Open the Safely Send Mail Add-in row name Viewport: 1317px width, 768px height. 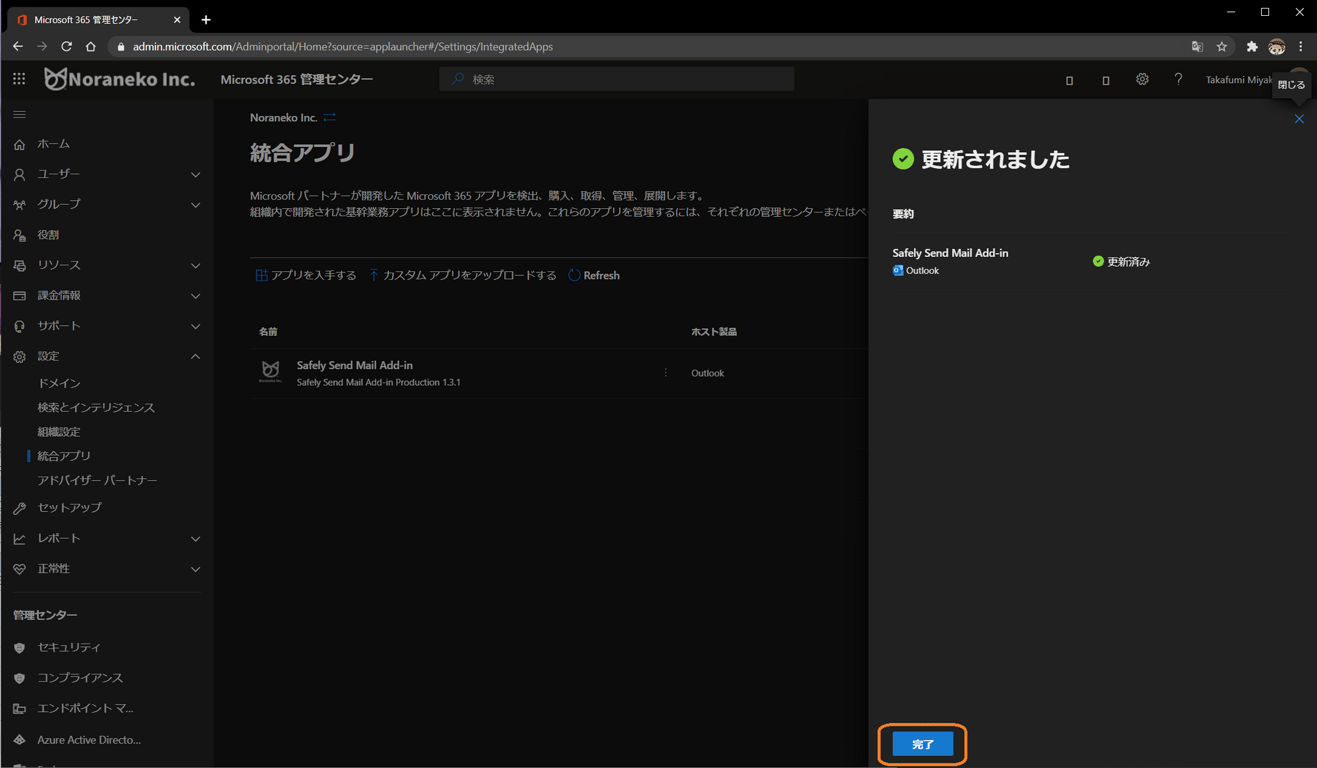pyautogui.click(x=355, y=365)
